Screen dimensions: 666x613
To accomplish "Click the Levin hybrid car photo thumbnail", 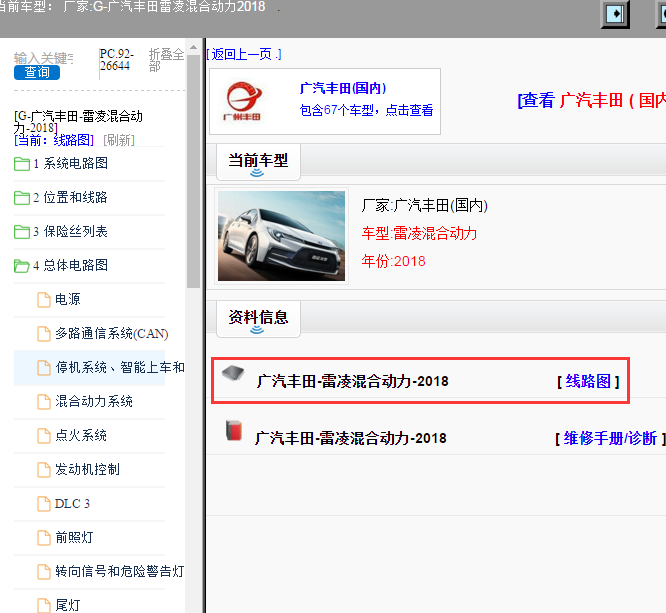I will point(281,236).
